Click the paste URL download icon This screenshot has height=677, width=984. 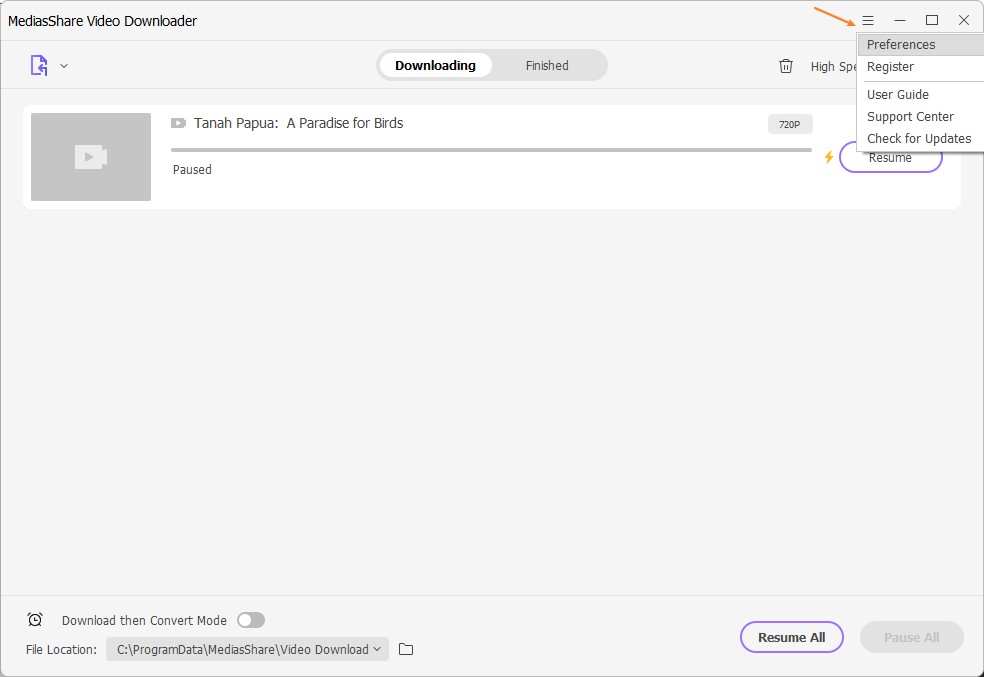point(39,66)
